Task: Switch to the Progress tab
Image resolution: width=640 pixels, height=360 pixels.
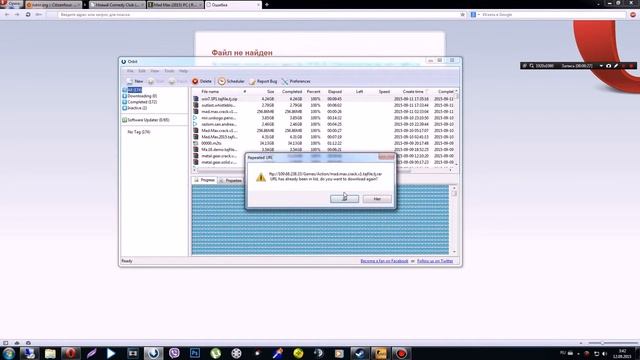Action: (x=204, y=180)
